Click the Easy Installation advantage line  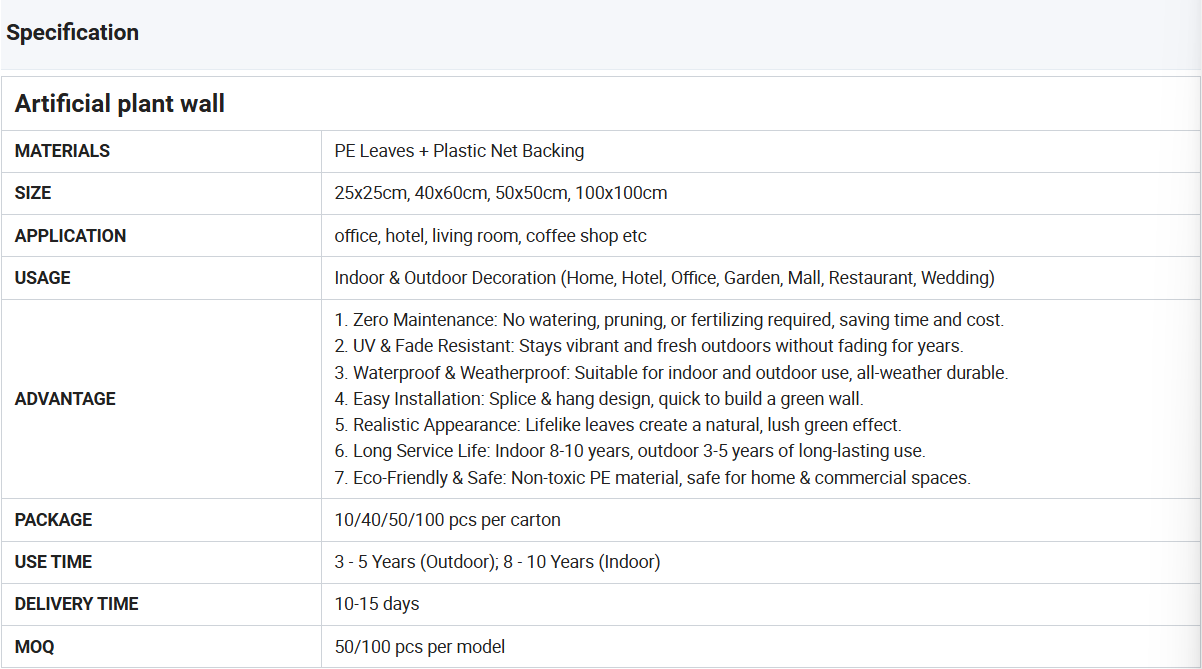point(598,399)
